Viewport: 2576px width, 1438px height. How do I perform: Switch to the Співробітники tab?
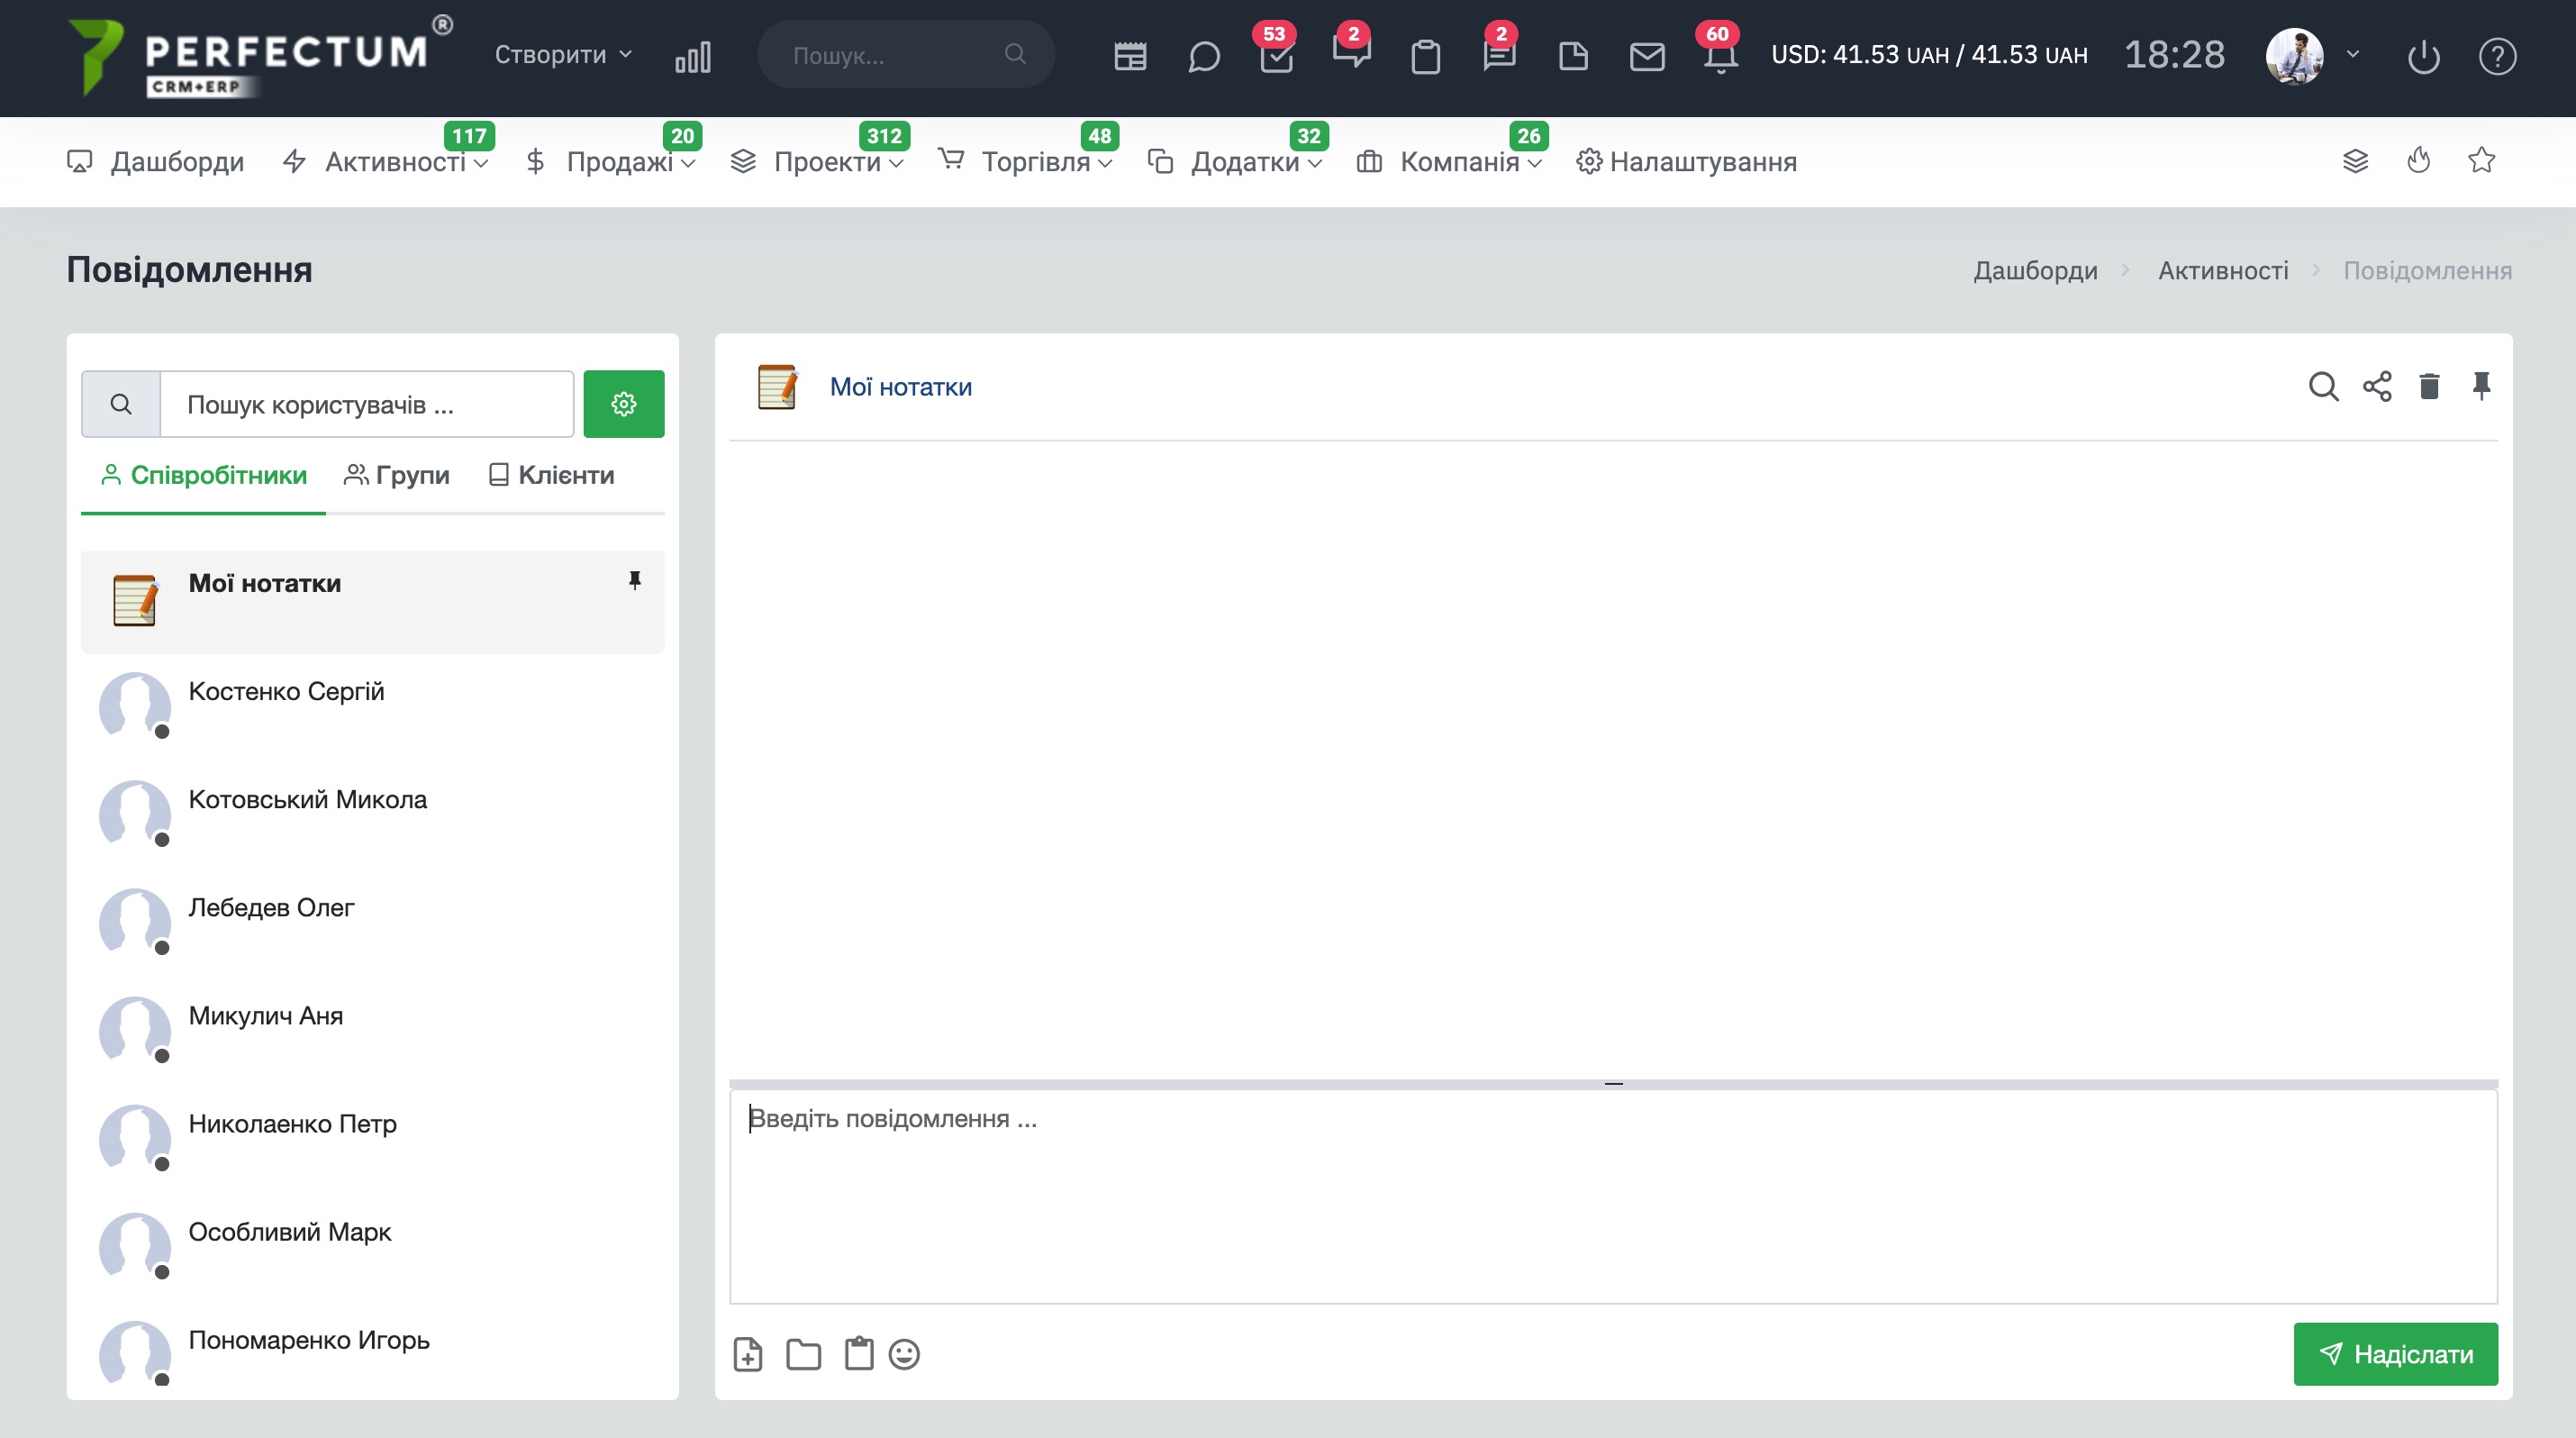pos(204,475)
